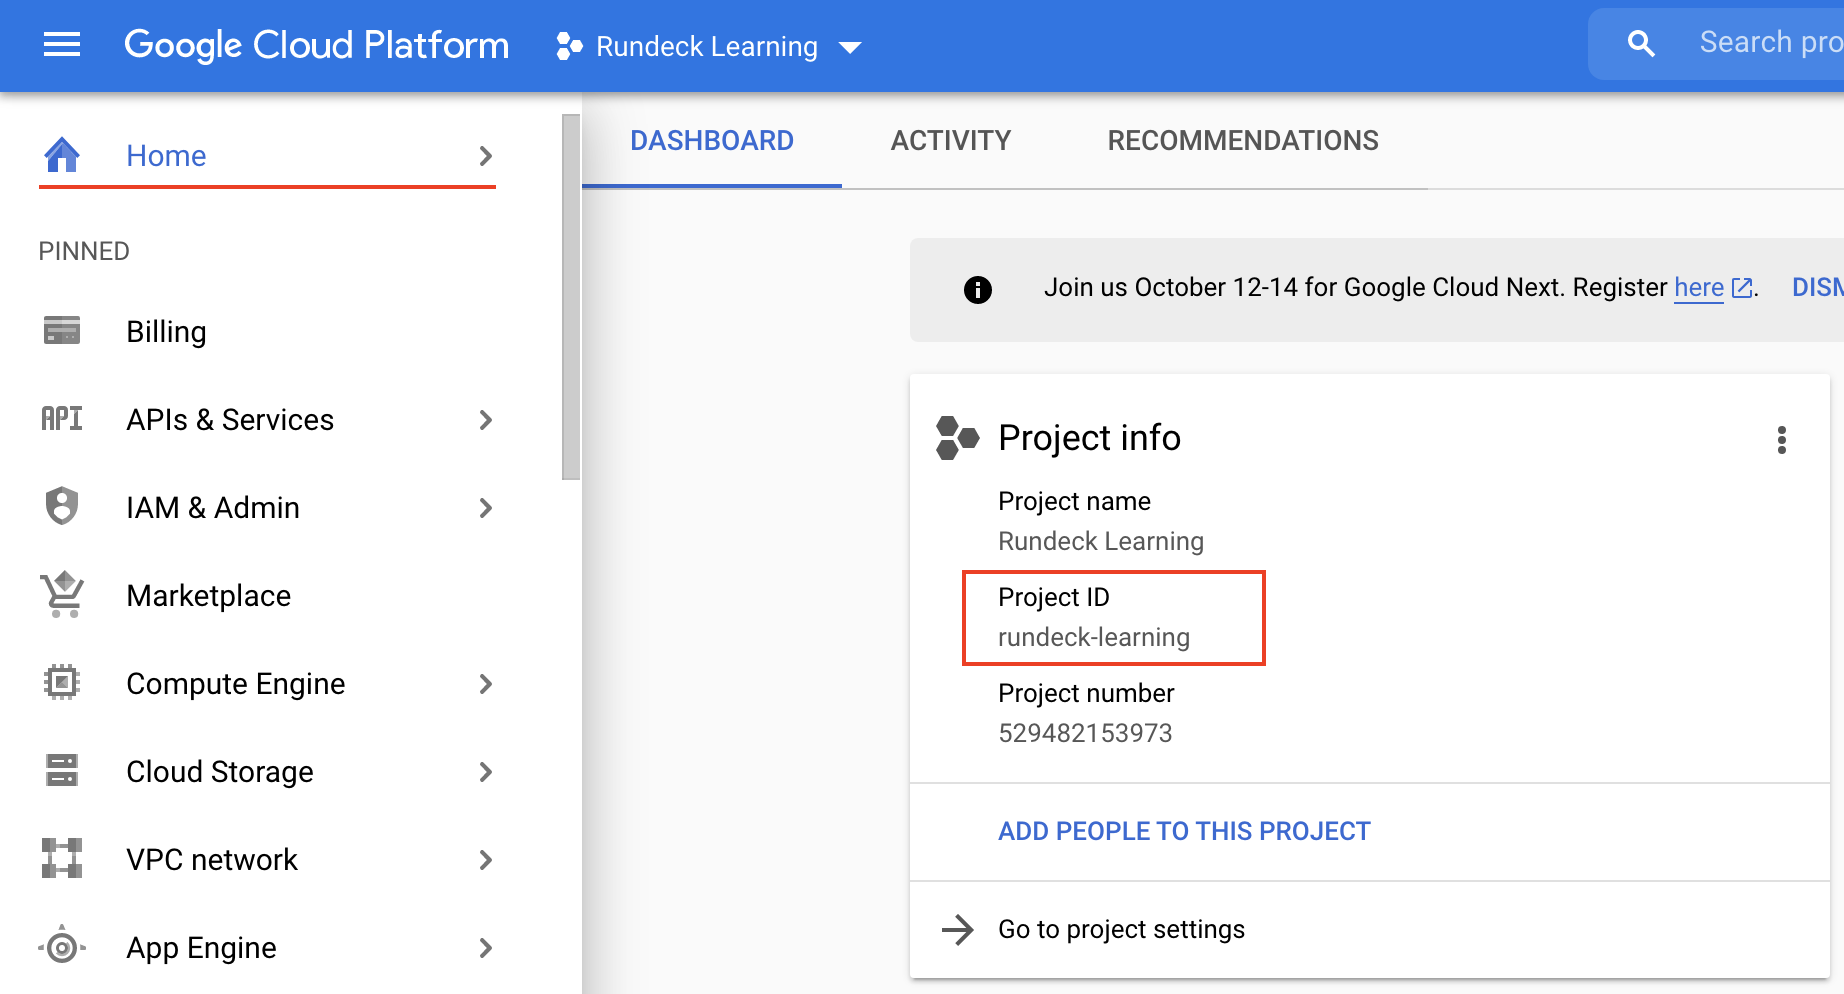Image resolution: width=1844 pixels, height=994 pixels.
Task: Switch to the Activity tab
Action: coord(951,141)
